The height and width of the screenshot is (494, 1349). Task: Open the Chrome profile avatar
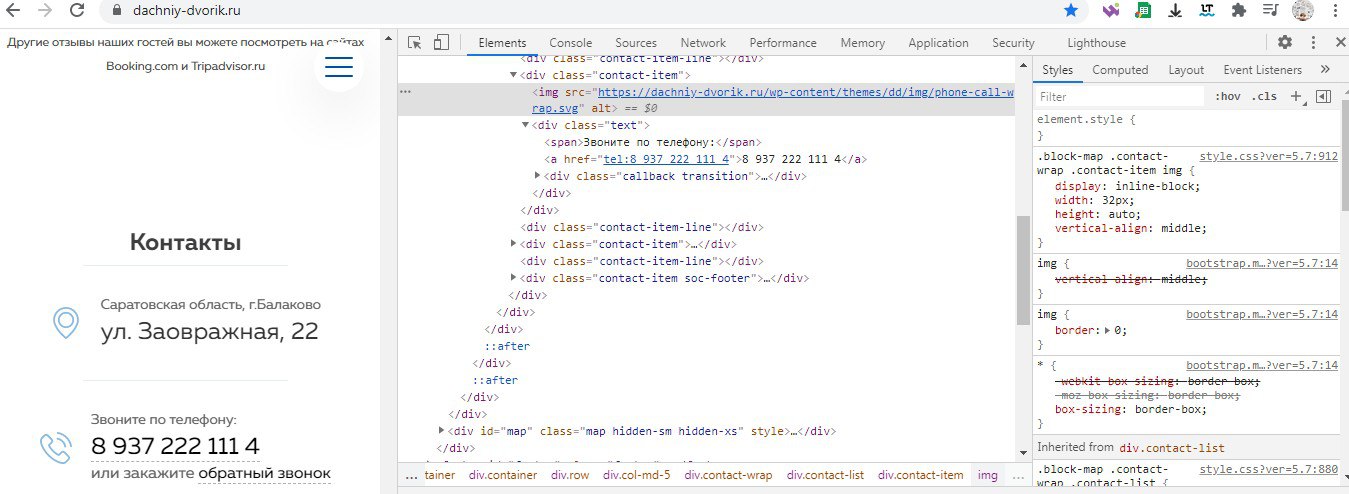1302,11
